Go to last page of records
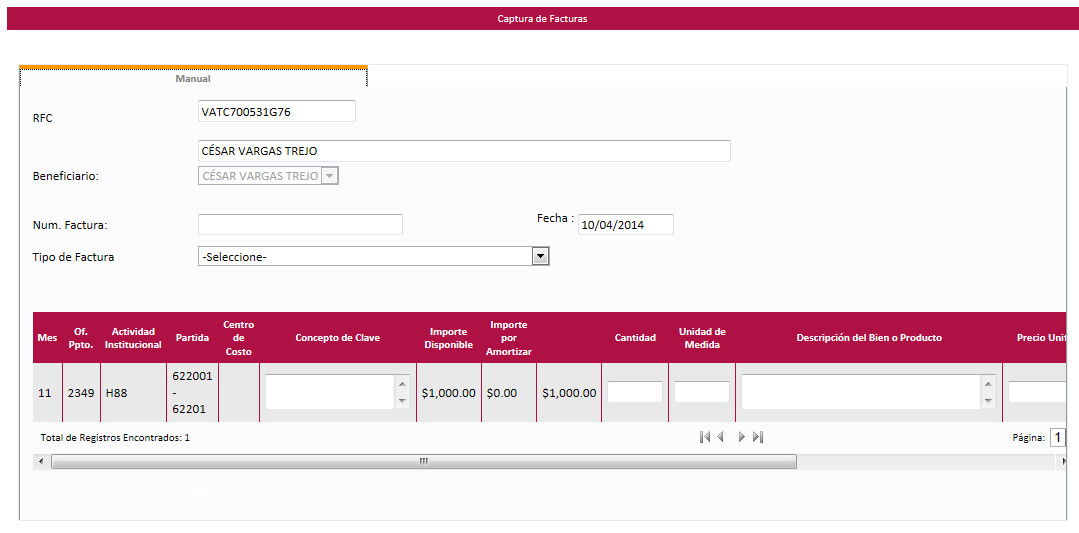This screenshot has height=533, width=1079. (758, 437)
